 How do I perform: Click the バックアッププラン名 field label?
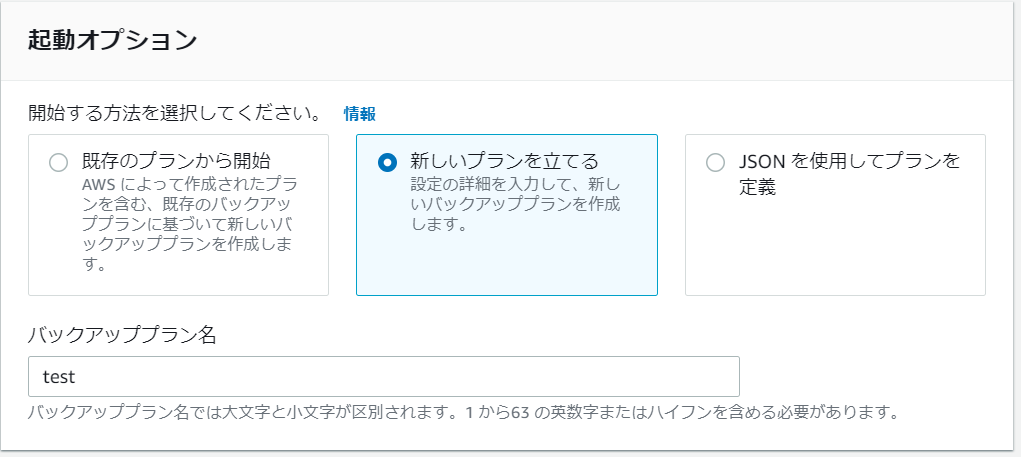coord(123,335)
